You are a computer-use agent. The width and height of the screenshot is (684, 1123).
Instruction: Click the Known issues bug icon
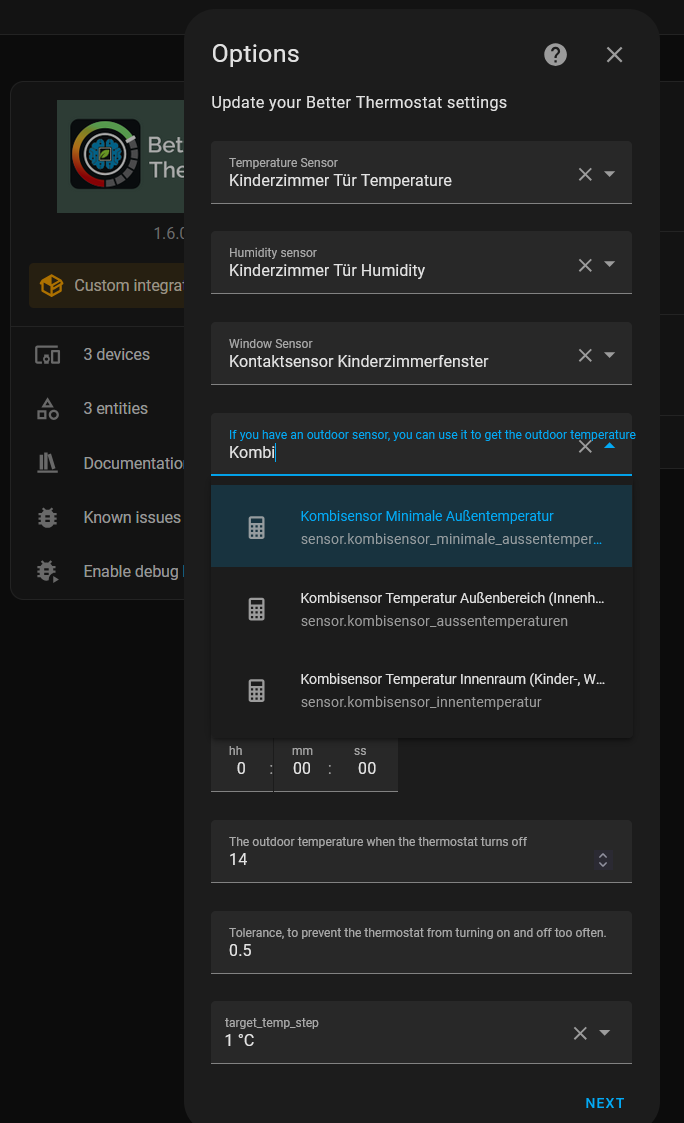click(47, 517)
